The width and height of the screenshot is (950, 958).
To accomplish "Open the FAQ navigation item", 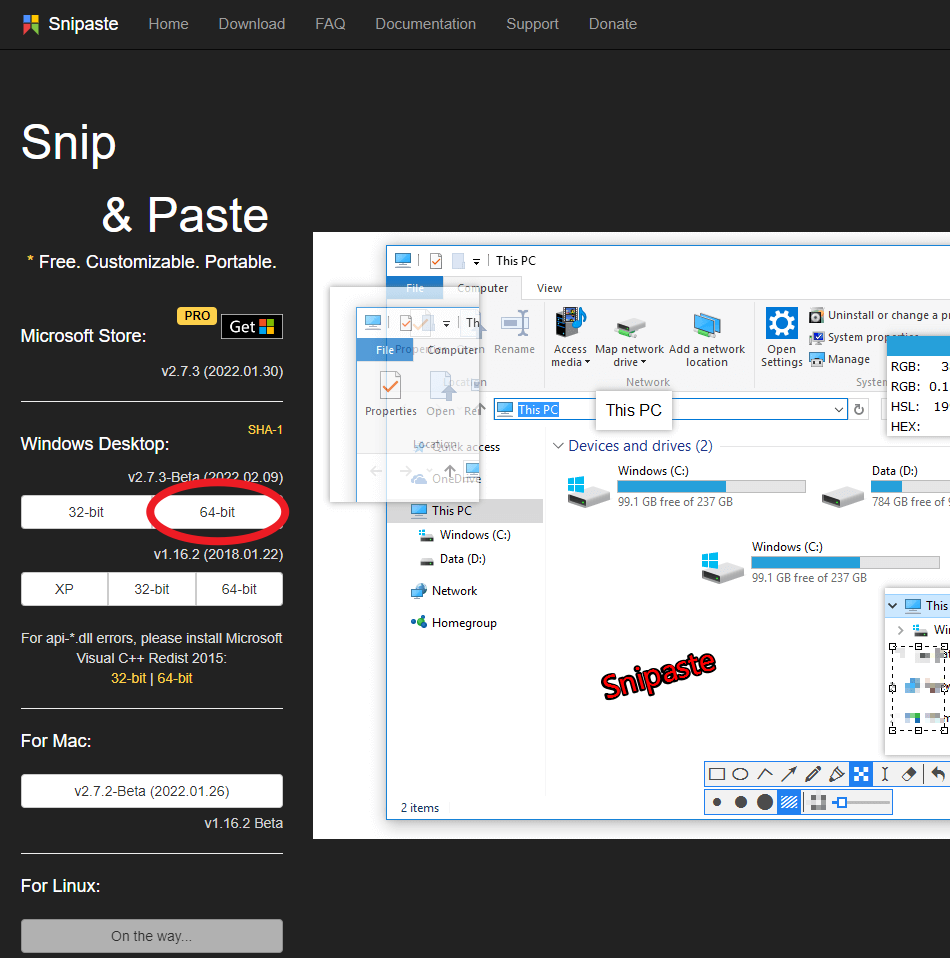I will tap(331, 24).
